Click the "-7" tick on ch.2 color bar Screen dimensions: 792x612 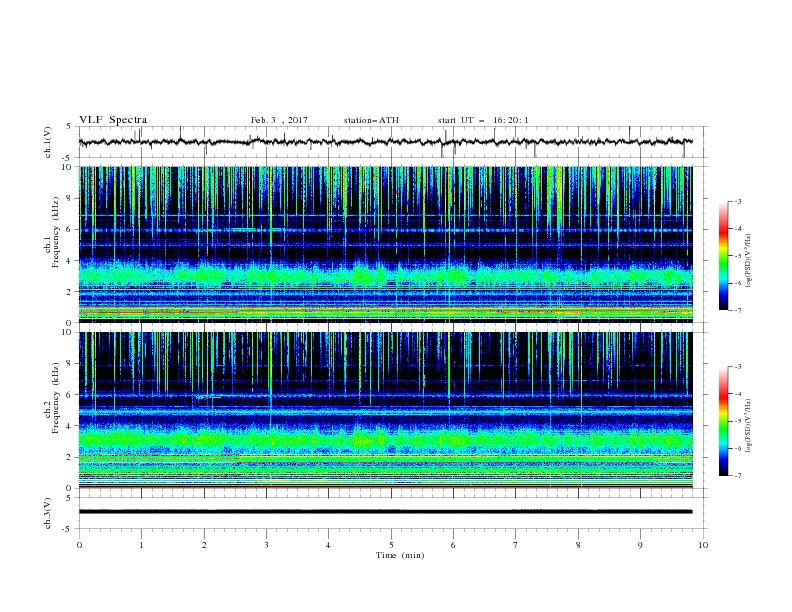[738, 475]
